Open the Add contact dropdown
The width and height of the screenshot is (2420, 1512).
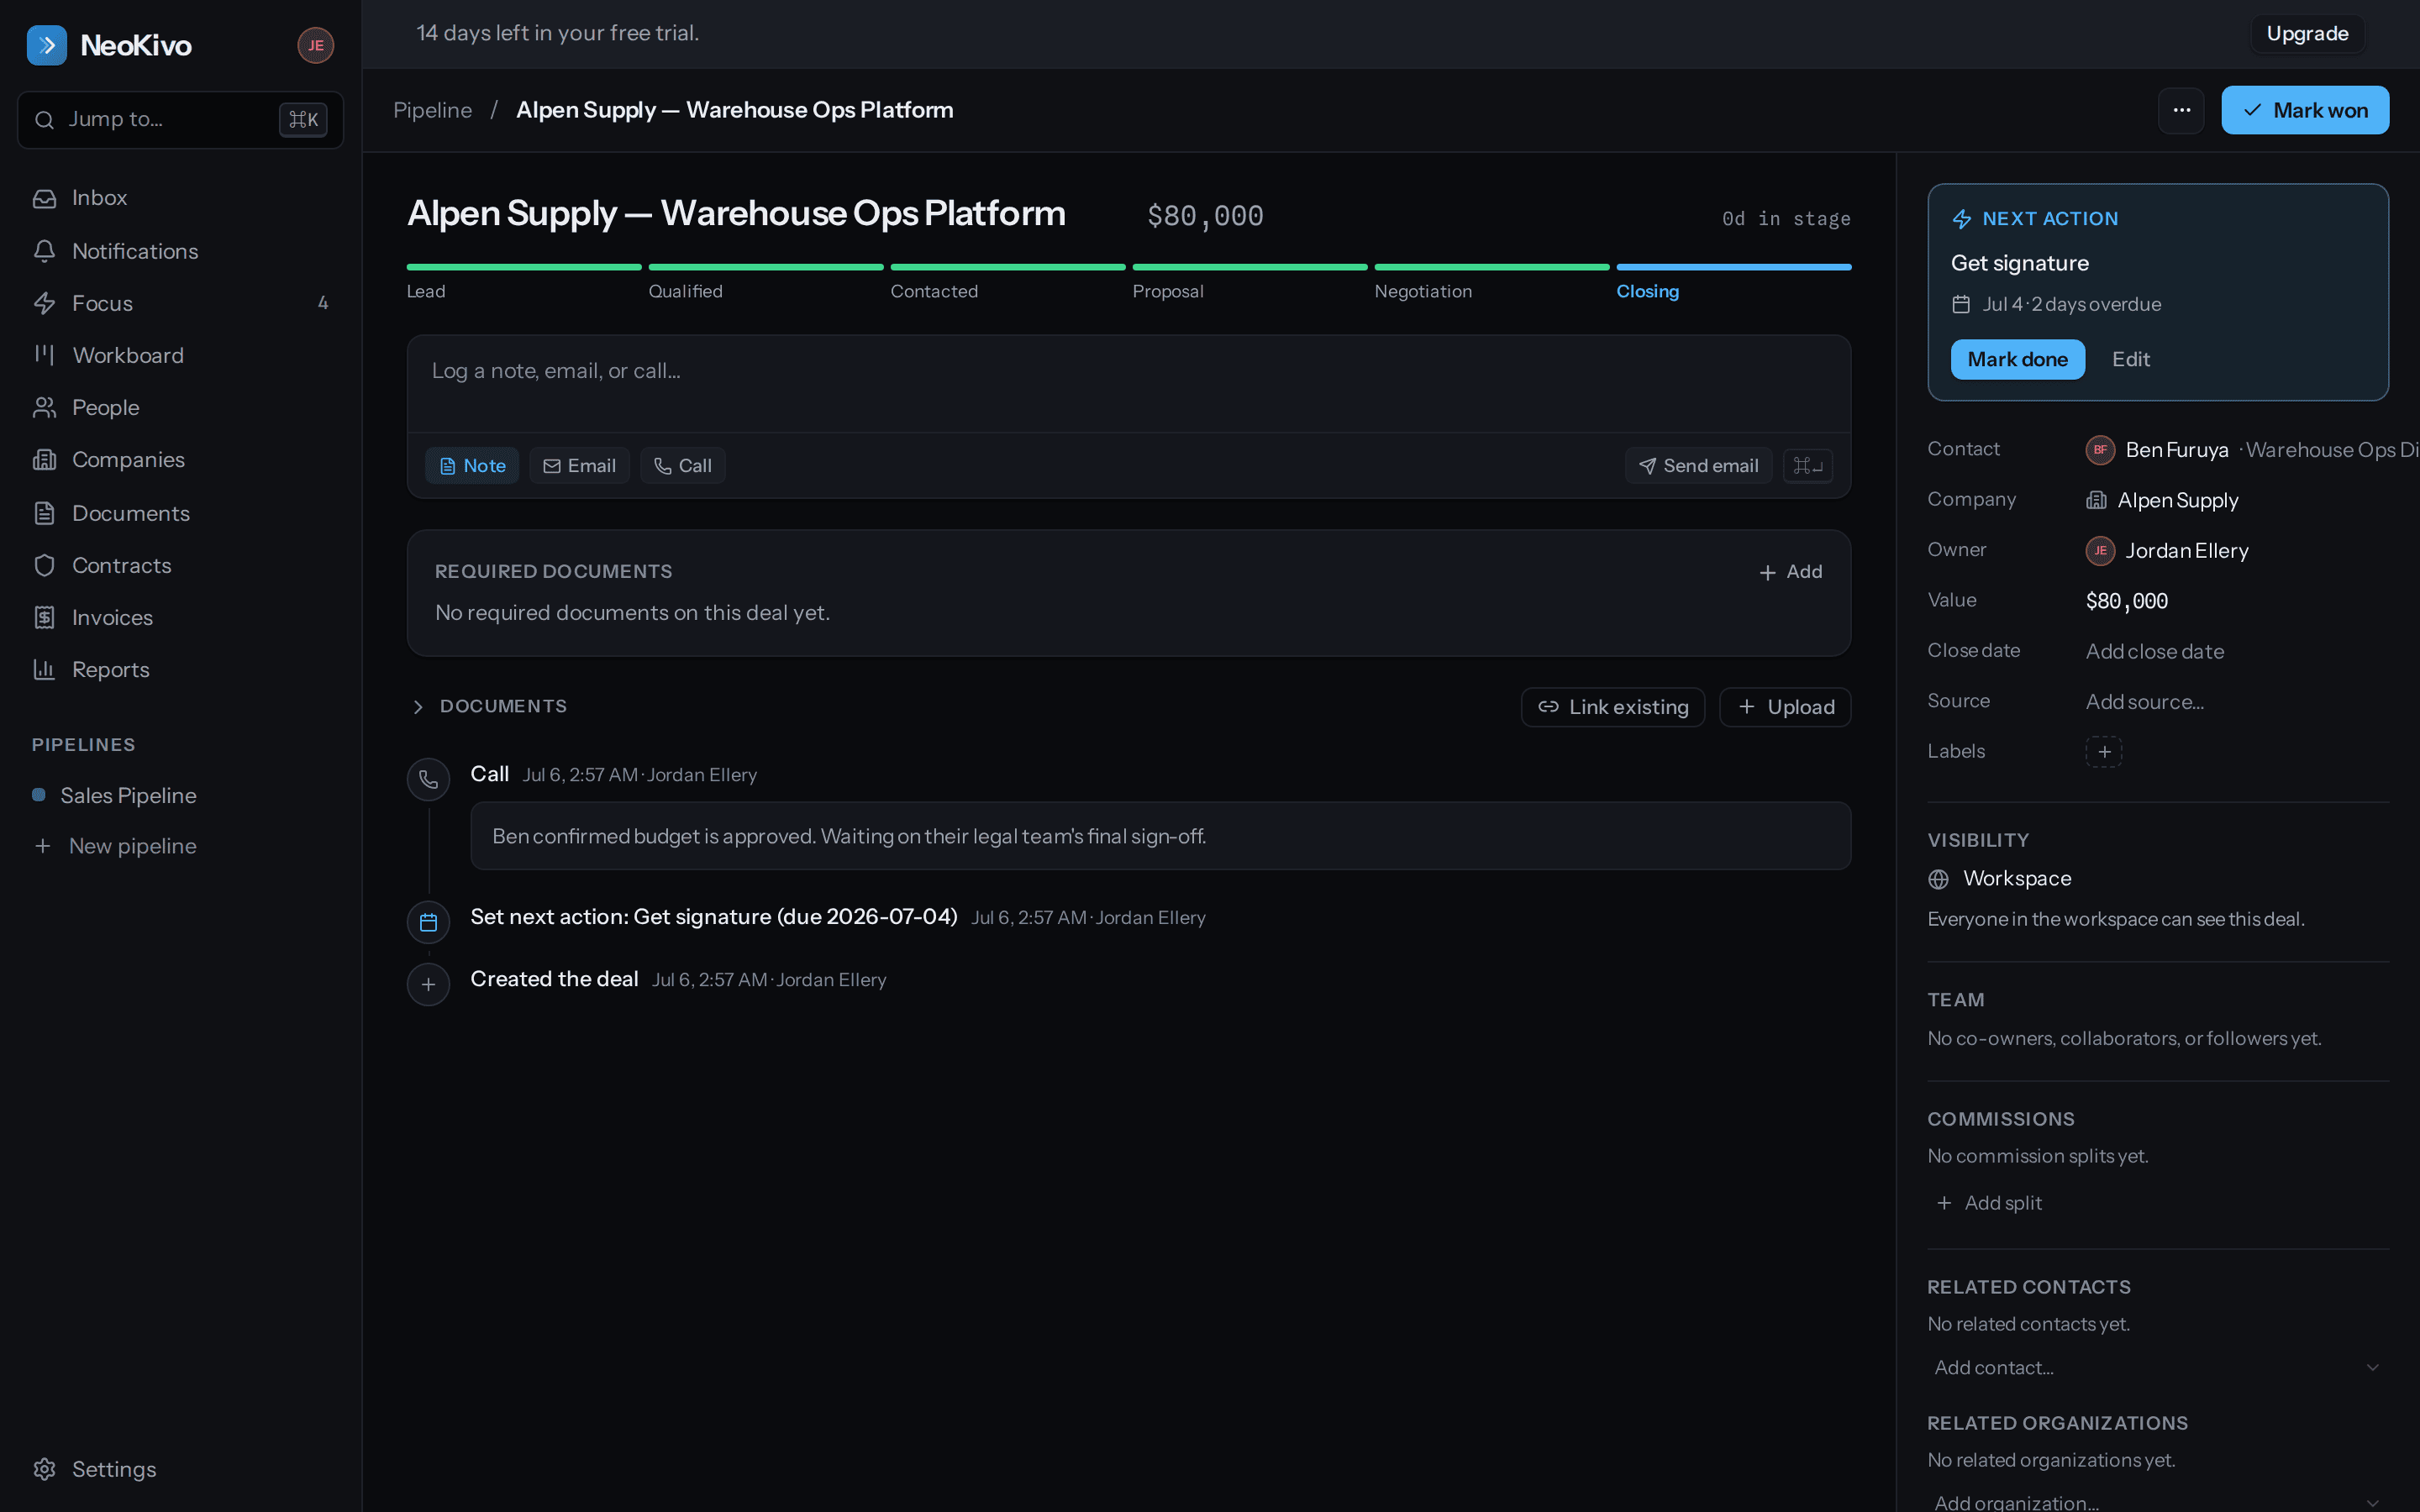coord(2157,1367)
